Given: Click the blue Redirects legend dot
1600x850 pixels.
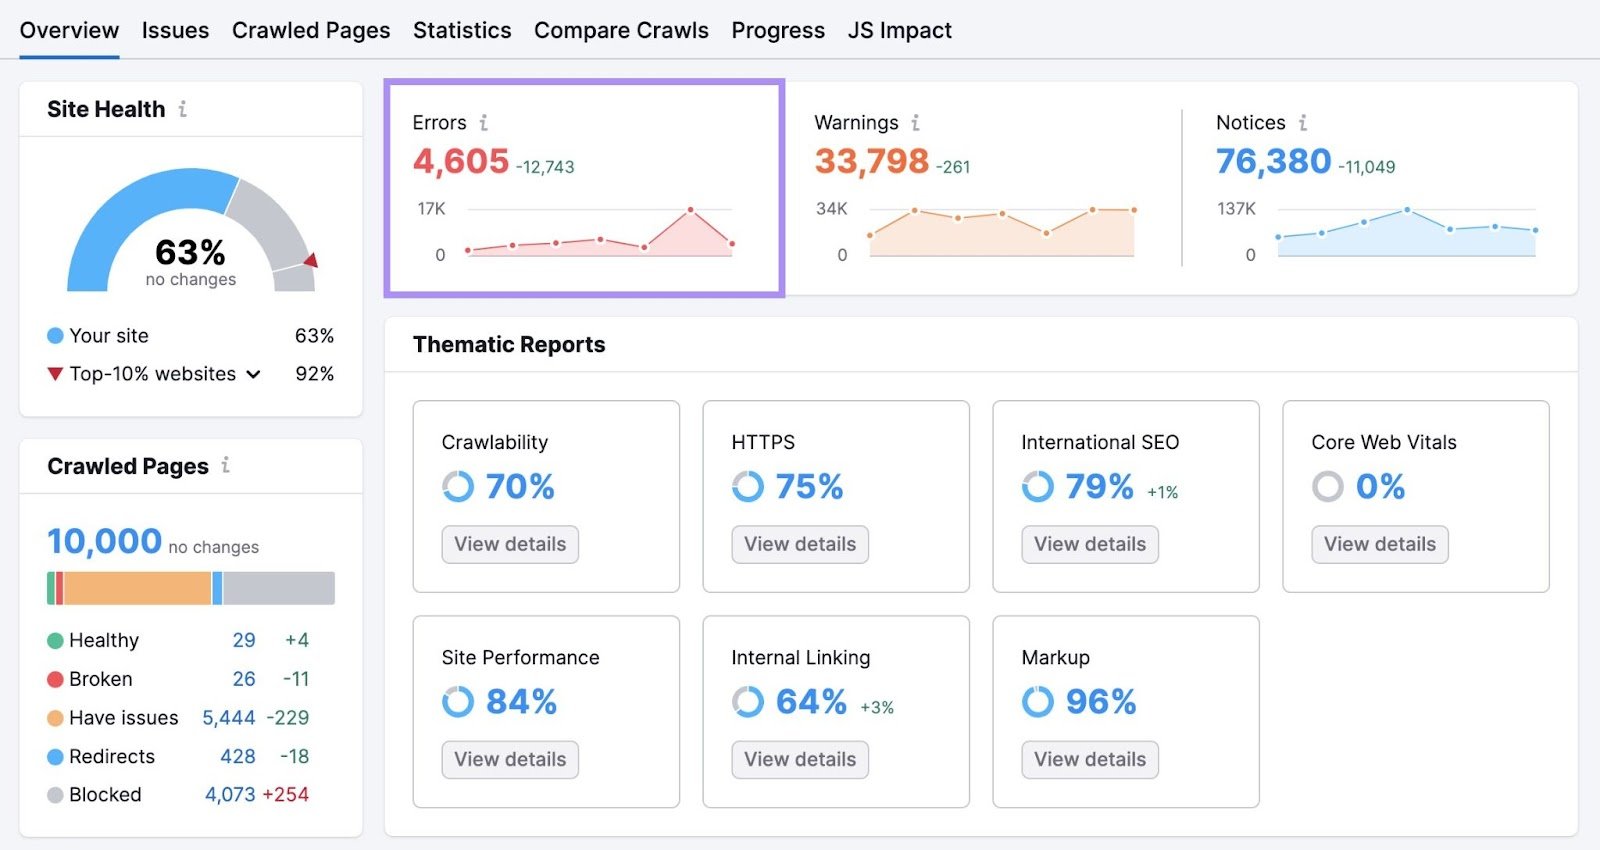Looking at the screenshot, I should coord(55,757).
